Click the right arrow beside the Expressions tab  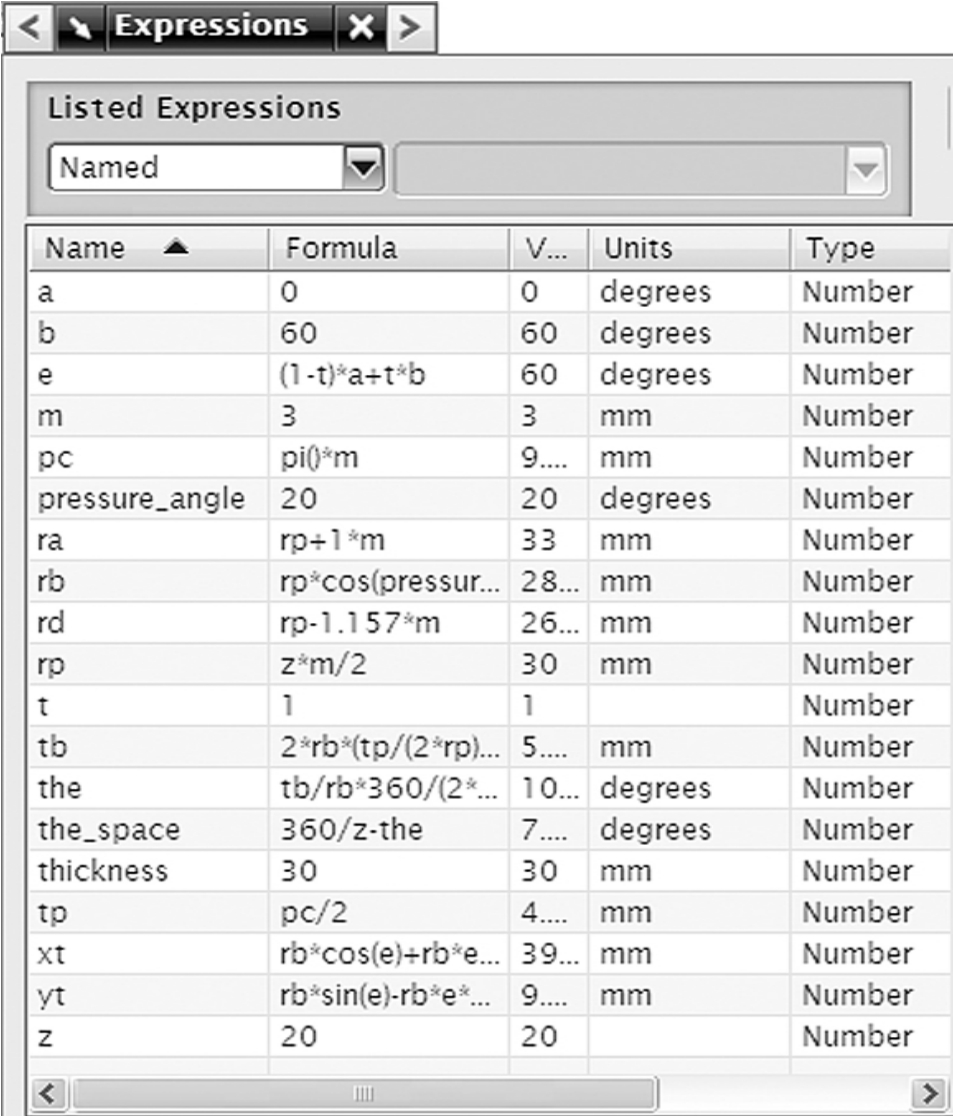[411, 28]
